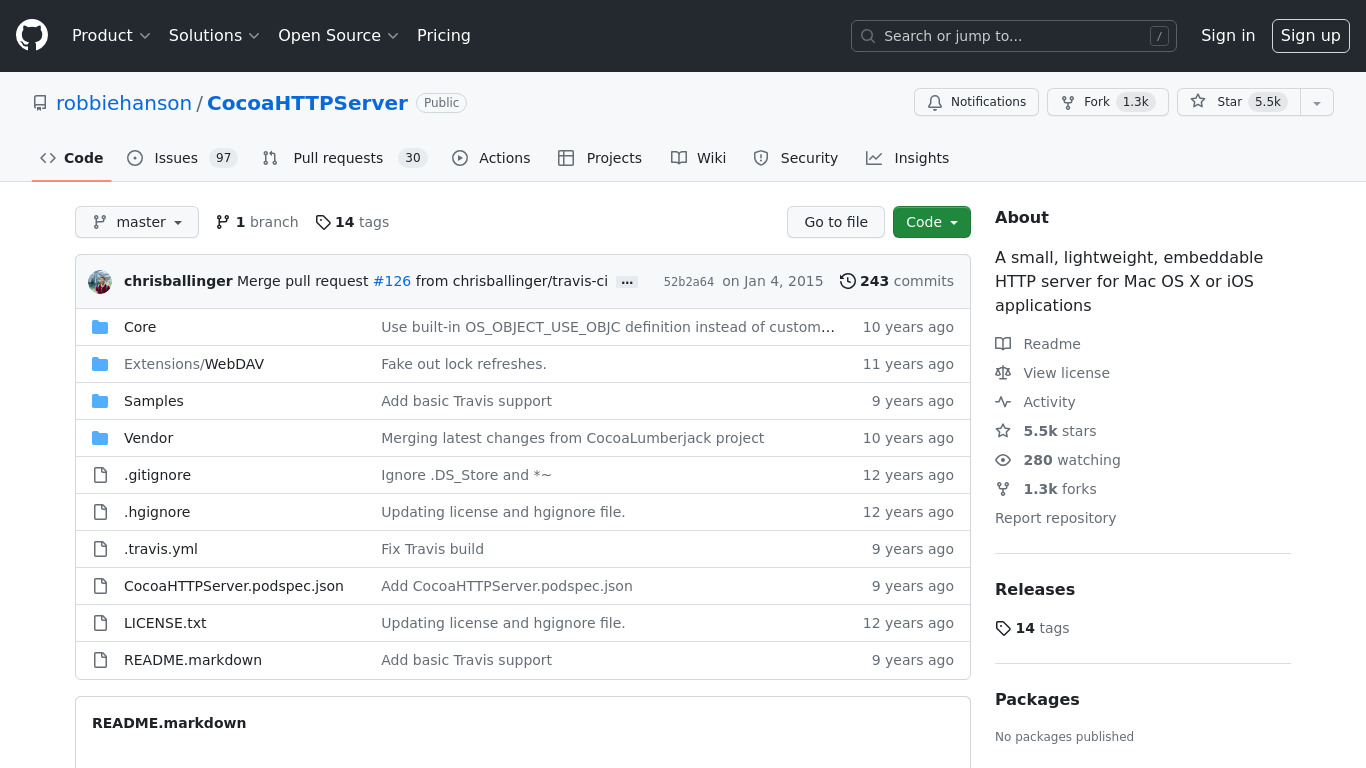
Task: Open CocoaHTTPServer.podspec.json file
Action: [x=234, y=586]
